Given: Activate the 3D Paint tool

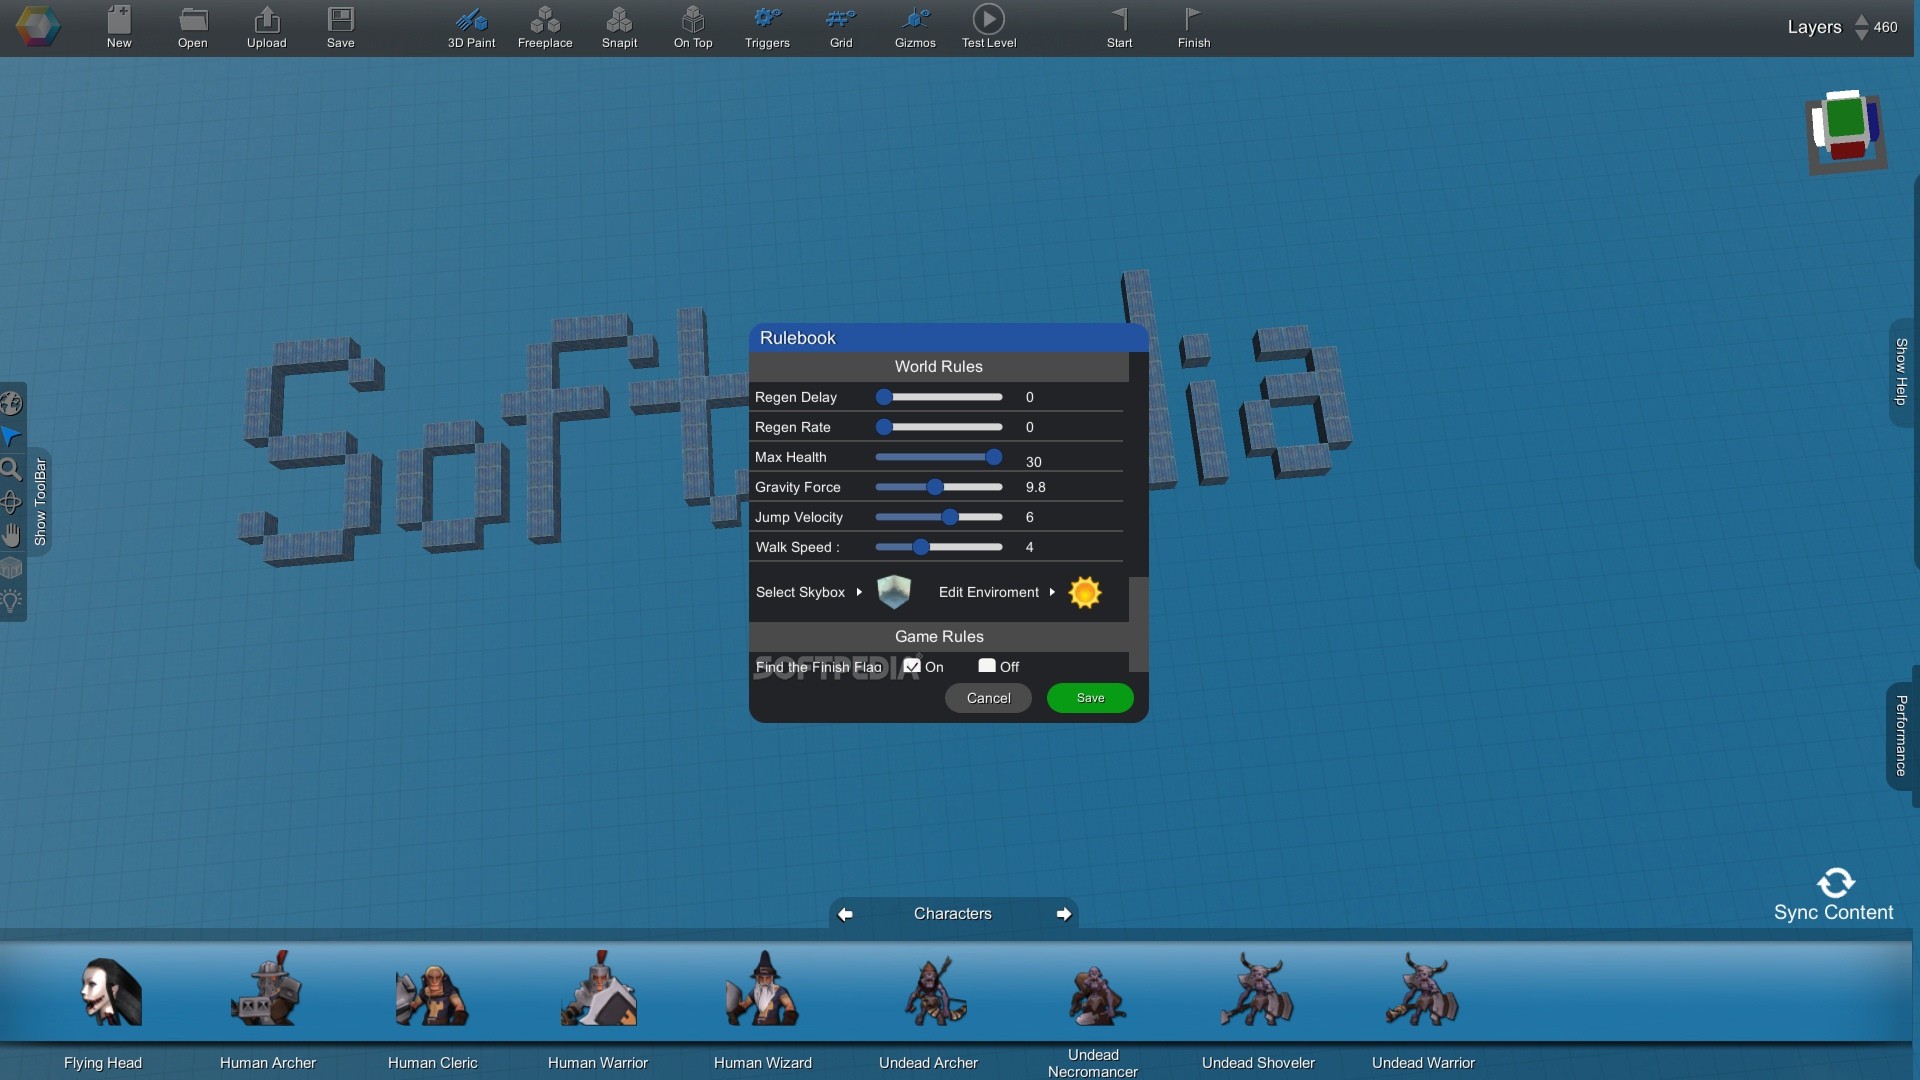Looking at the screenshot, I should [471, 27].
